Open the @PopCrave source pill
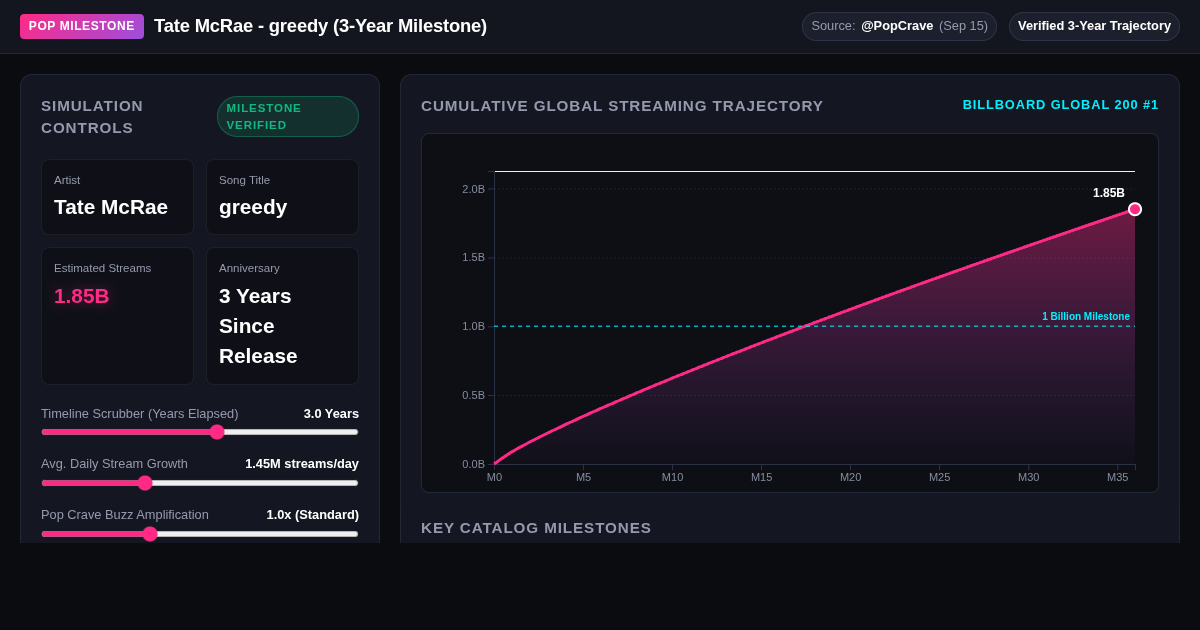 pyautogui.click(x=899, y=26)
